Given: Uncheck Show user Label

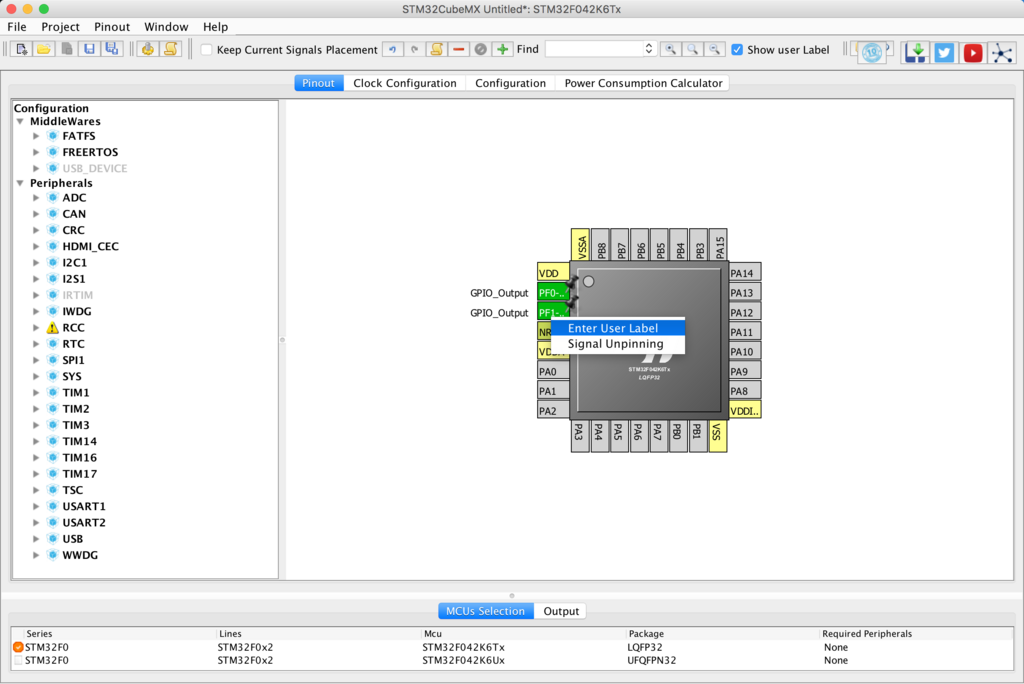Looking at the screenshot, I should tap(737, 49).
